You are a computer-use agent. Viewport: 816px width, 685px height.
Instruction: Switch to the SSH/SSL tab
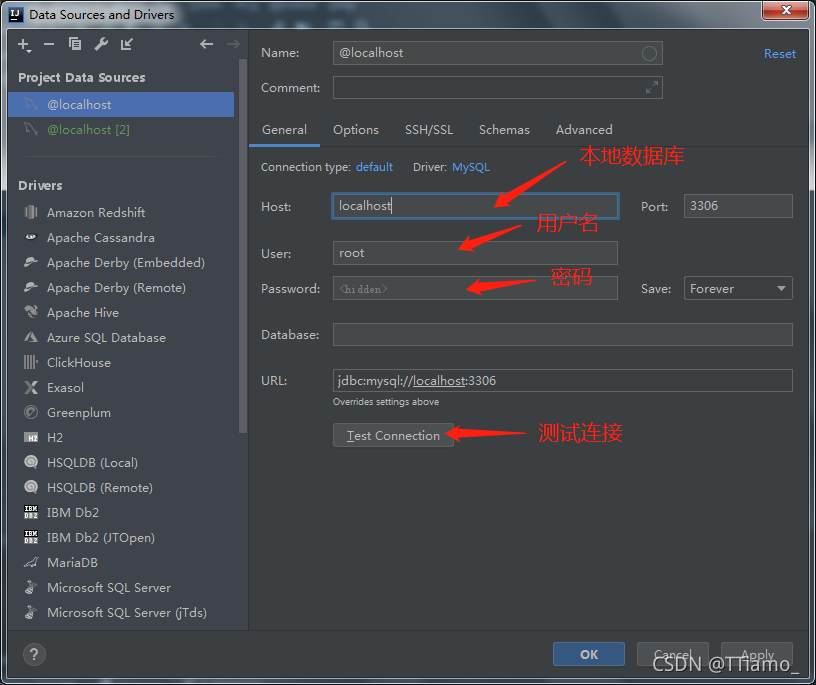[429, 130]
